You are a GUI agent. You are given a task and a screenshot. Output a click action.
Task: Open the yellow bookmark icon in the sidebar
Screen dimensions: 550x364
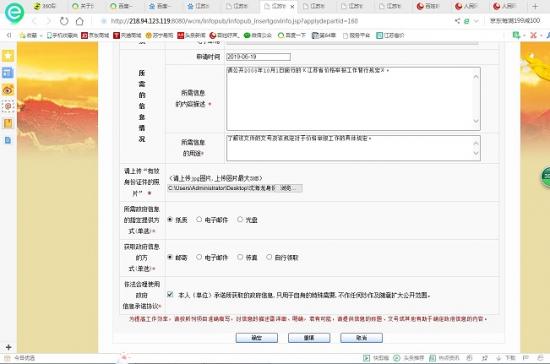pos(8,123)
